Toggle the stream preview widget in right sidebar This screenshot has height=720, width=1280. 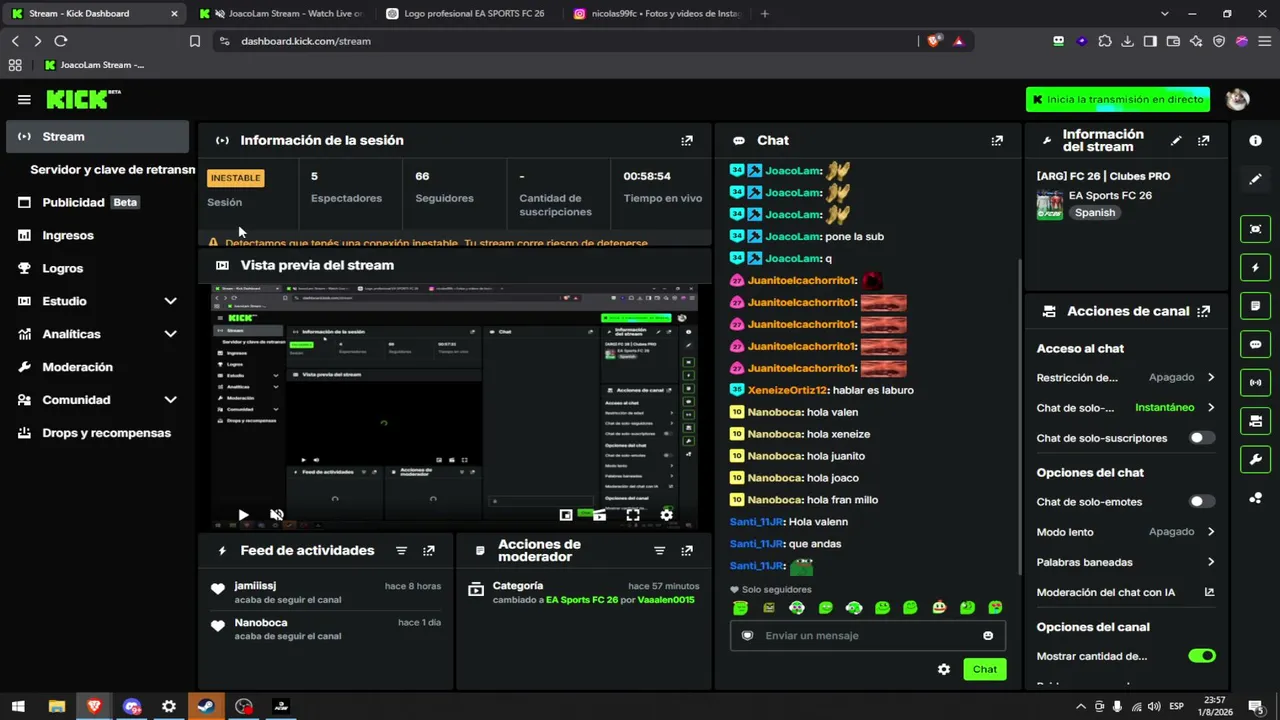[1256, 229]
